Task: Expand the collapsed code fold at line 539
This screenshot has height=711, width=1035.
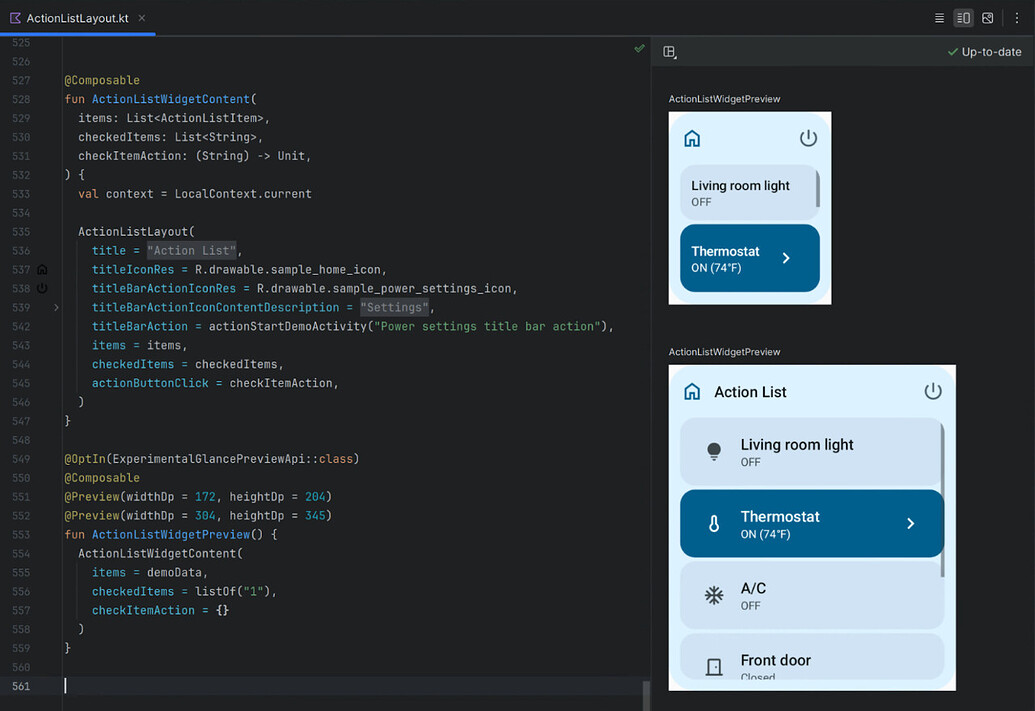Action: [57, 307]
